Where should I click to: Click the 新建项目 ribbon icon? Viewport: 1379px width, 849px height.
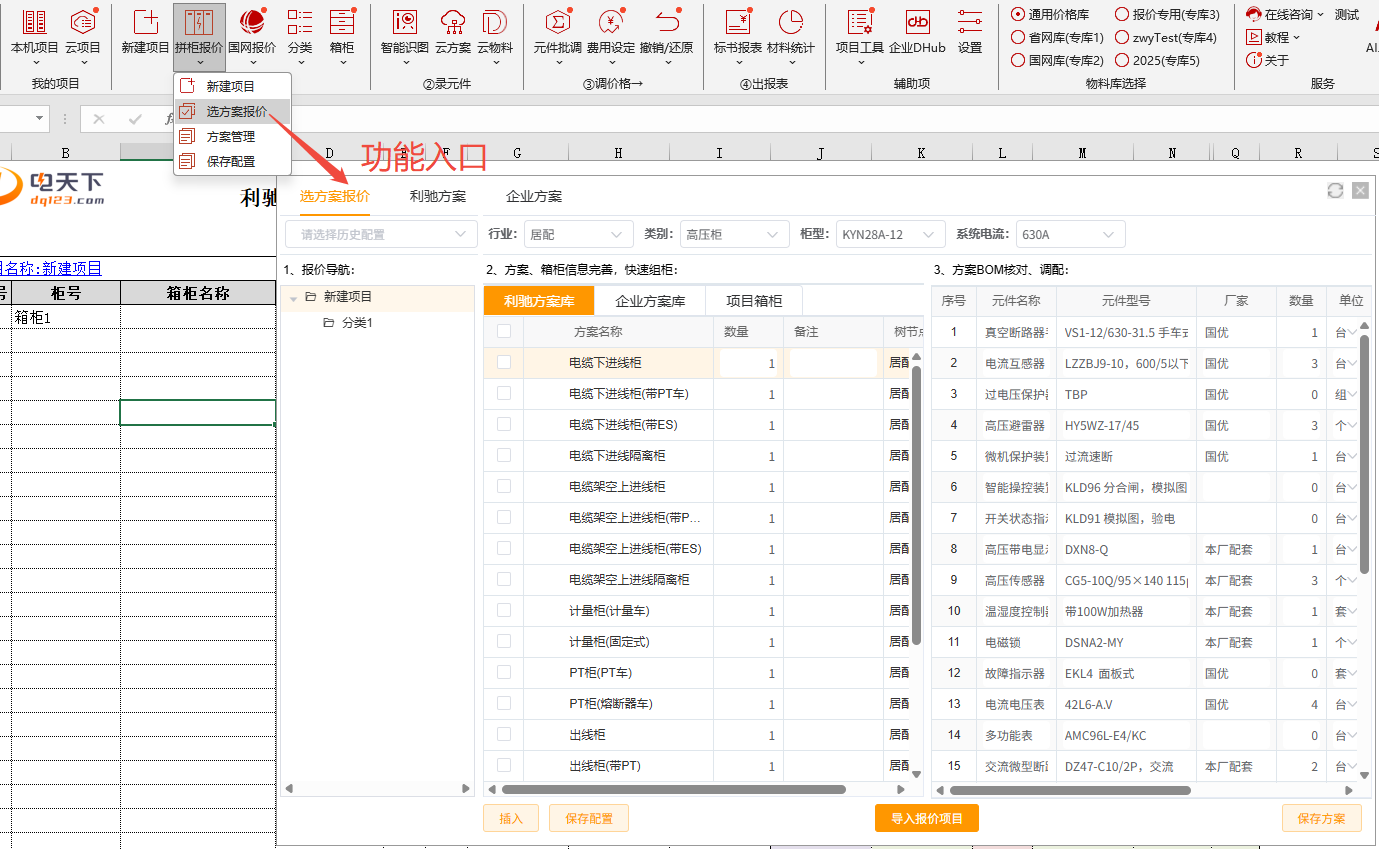(x=145, y=32)
